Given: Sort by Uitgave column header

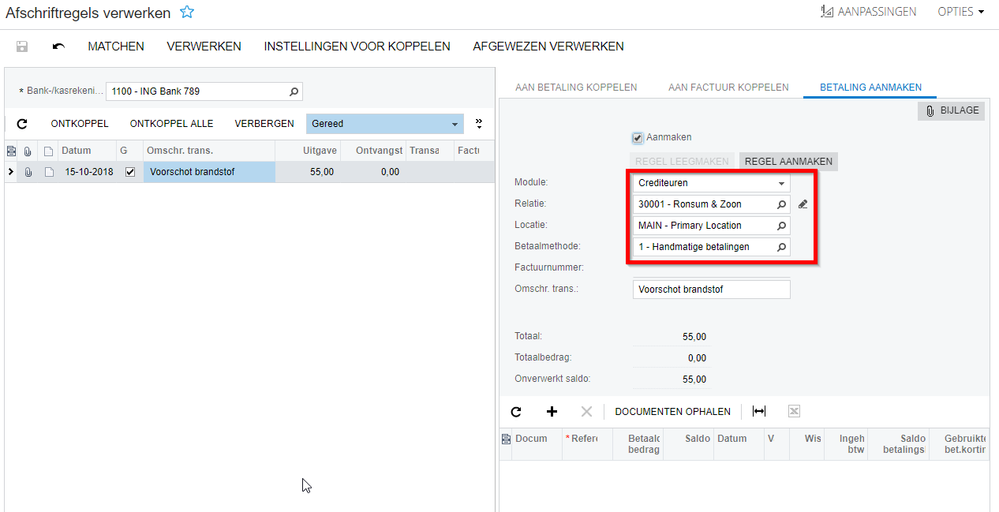Looking at the screenshot, I should coord(307,151).
